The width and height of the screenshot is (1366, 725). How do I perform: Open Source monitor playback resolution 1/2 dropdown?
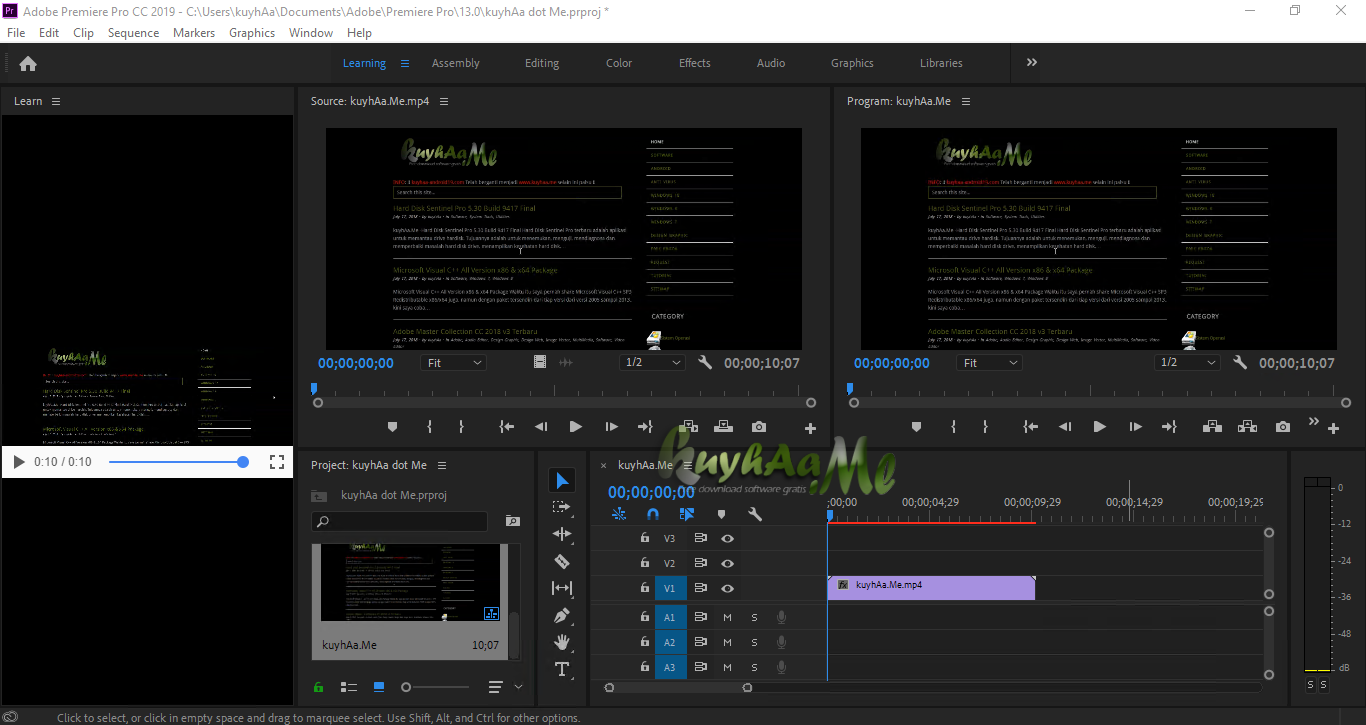(652, 363)
